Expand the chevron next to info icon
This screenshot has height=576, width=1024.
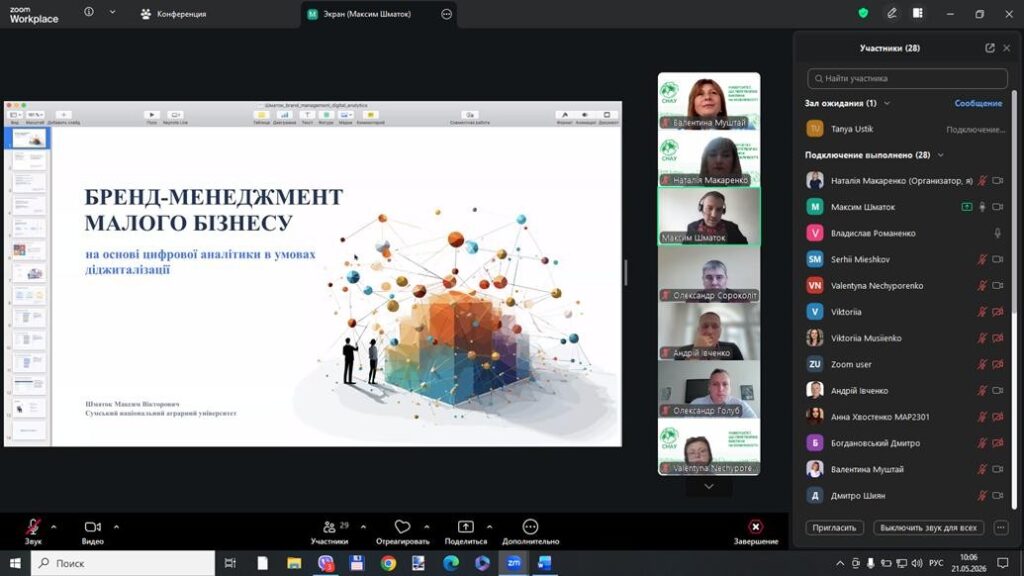point(112,12)
